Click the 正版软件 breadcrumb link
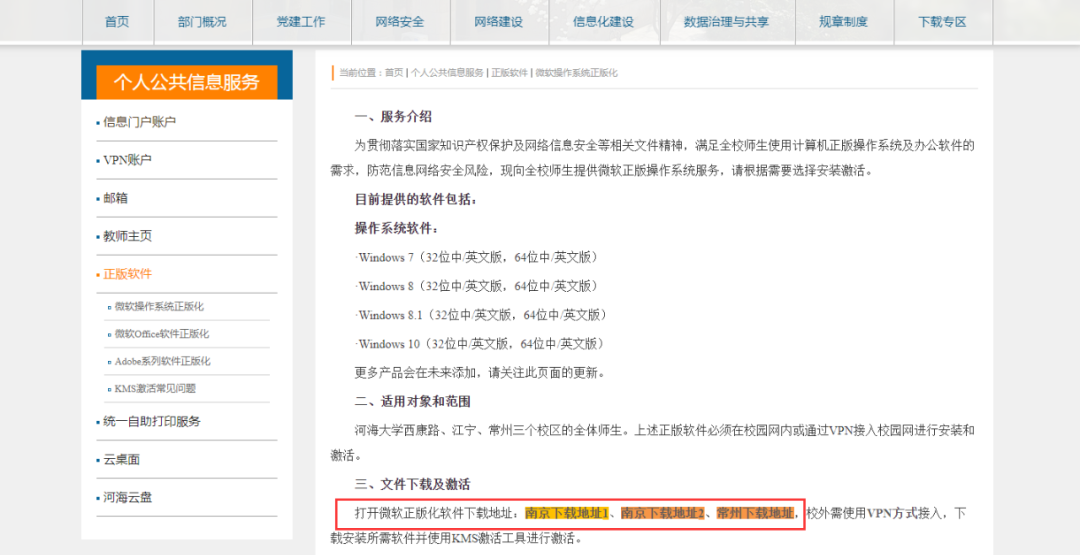 pos(509,72)
